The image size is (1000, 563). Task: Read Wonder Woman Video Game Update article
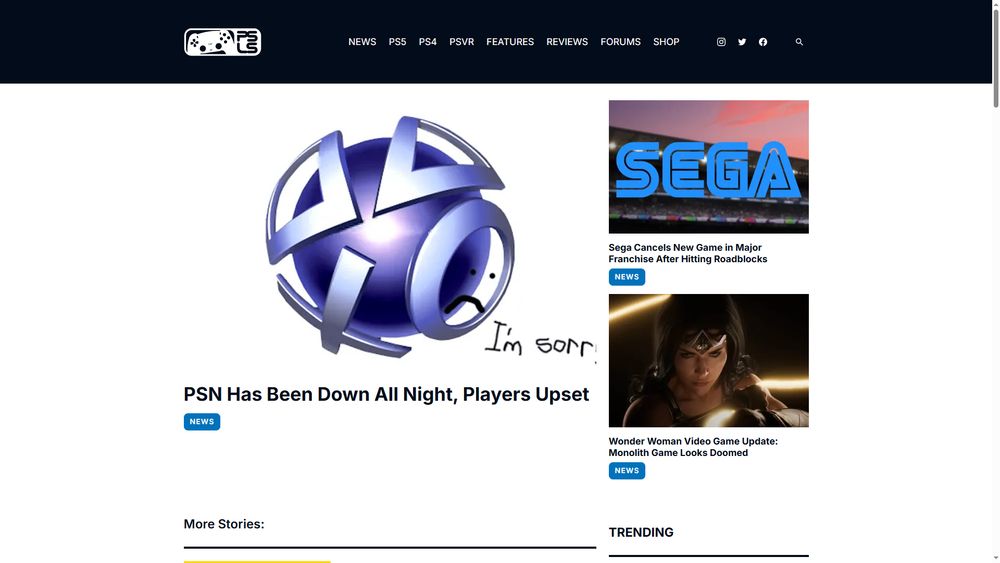[693, 447]
